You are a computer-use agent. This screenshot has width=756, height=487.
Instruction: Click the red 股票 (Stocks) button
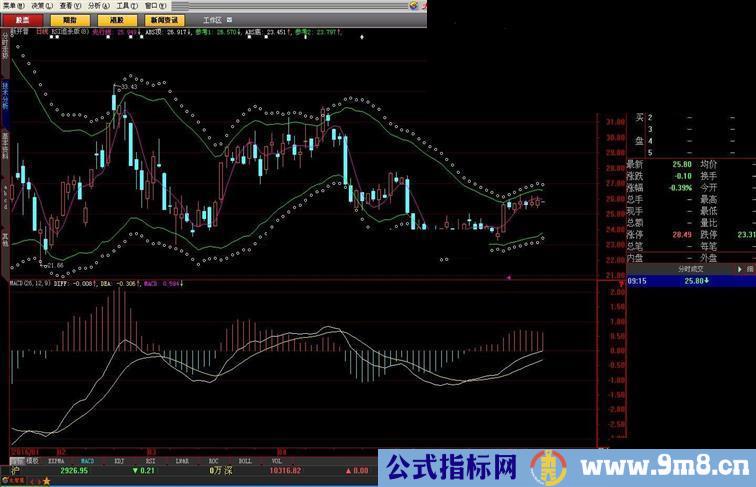(21, 18)
